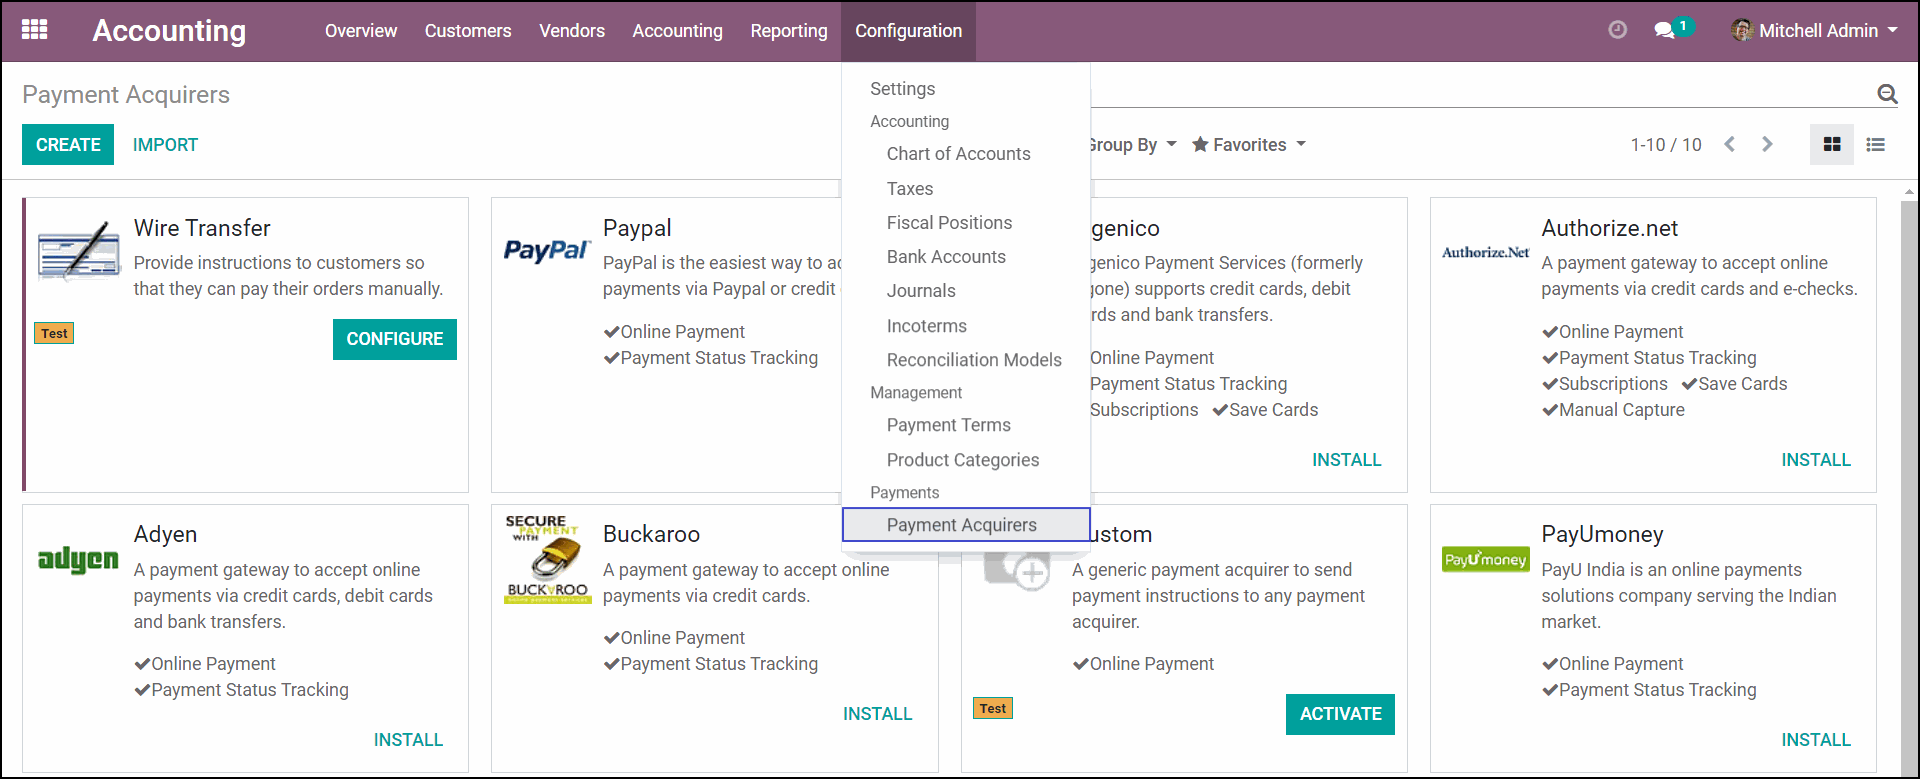Open the Group By dropdown

1132,145
